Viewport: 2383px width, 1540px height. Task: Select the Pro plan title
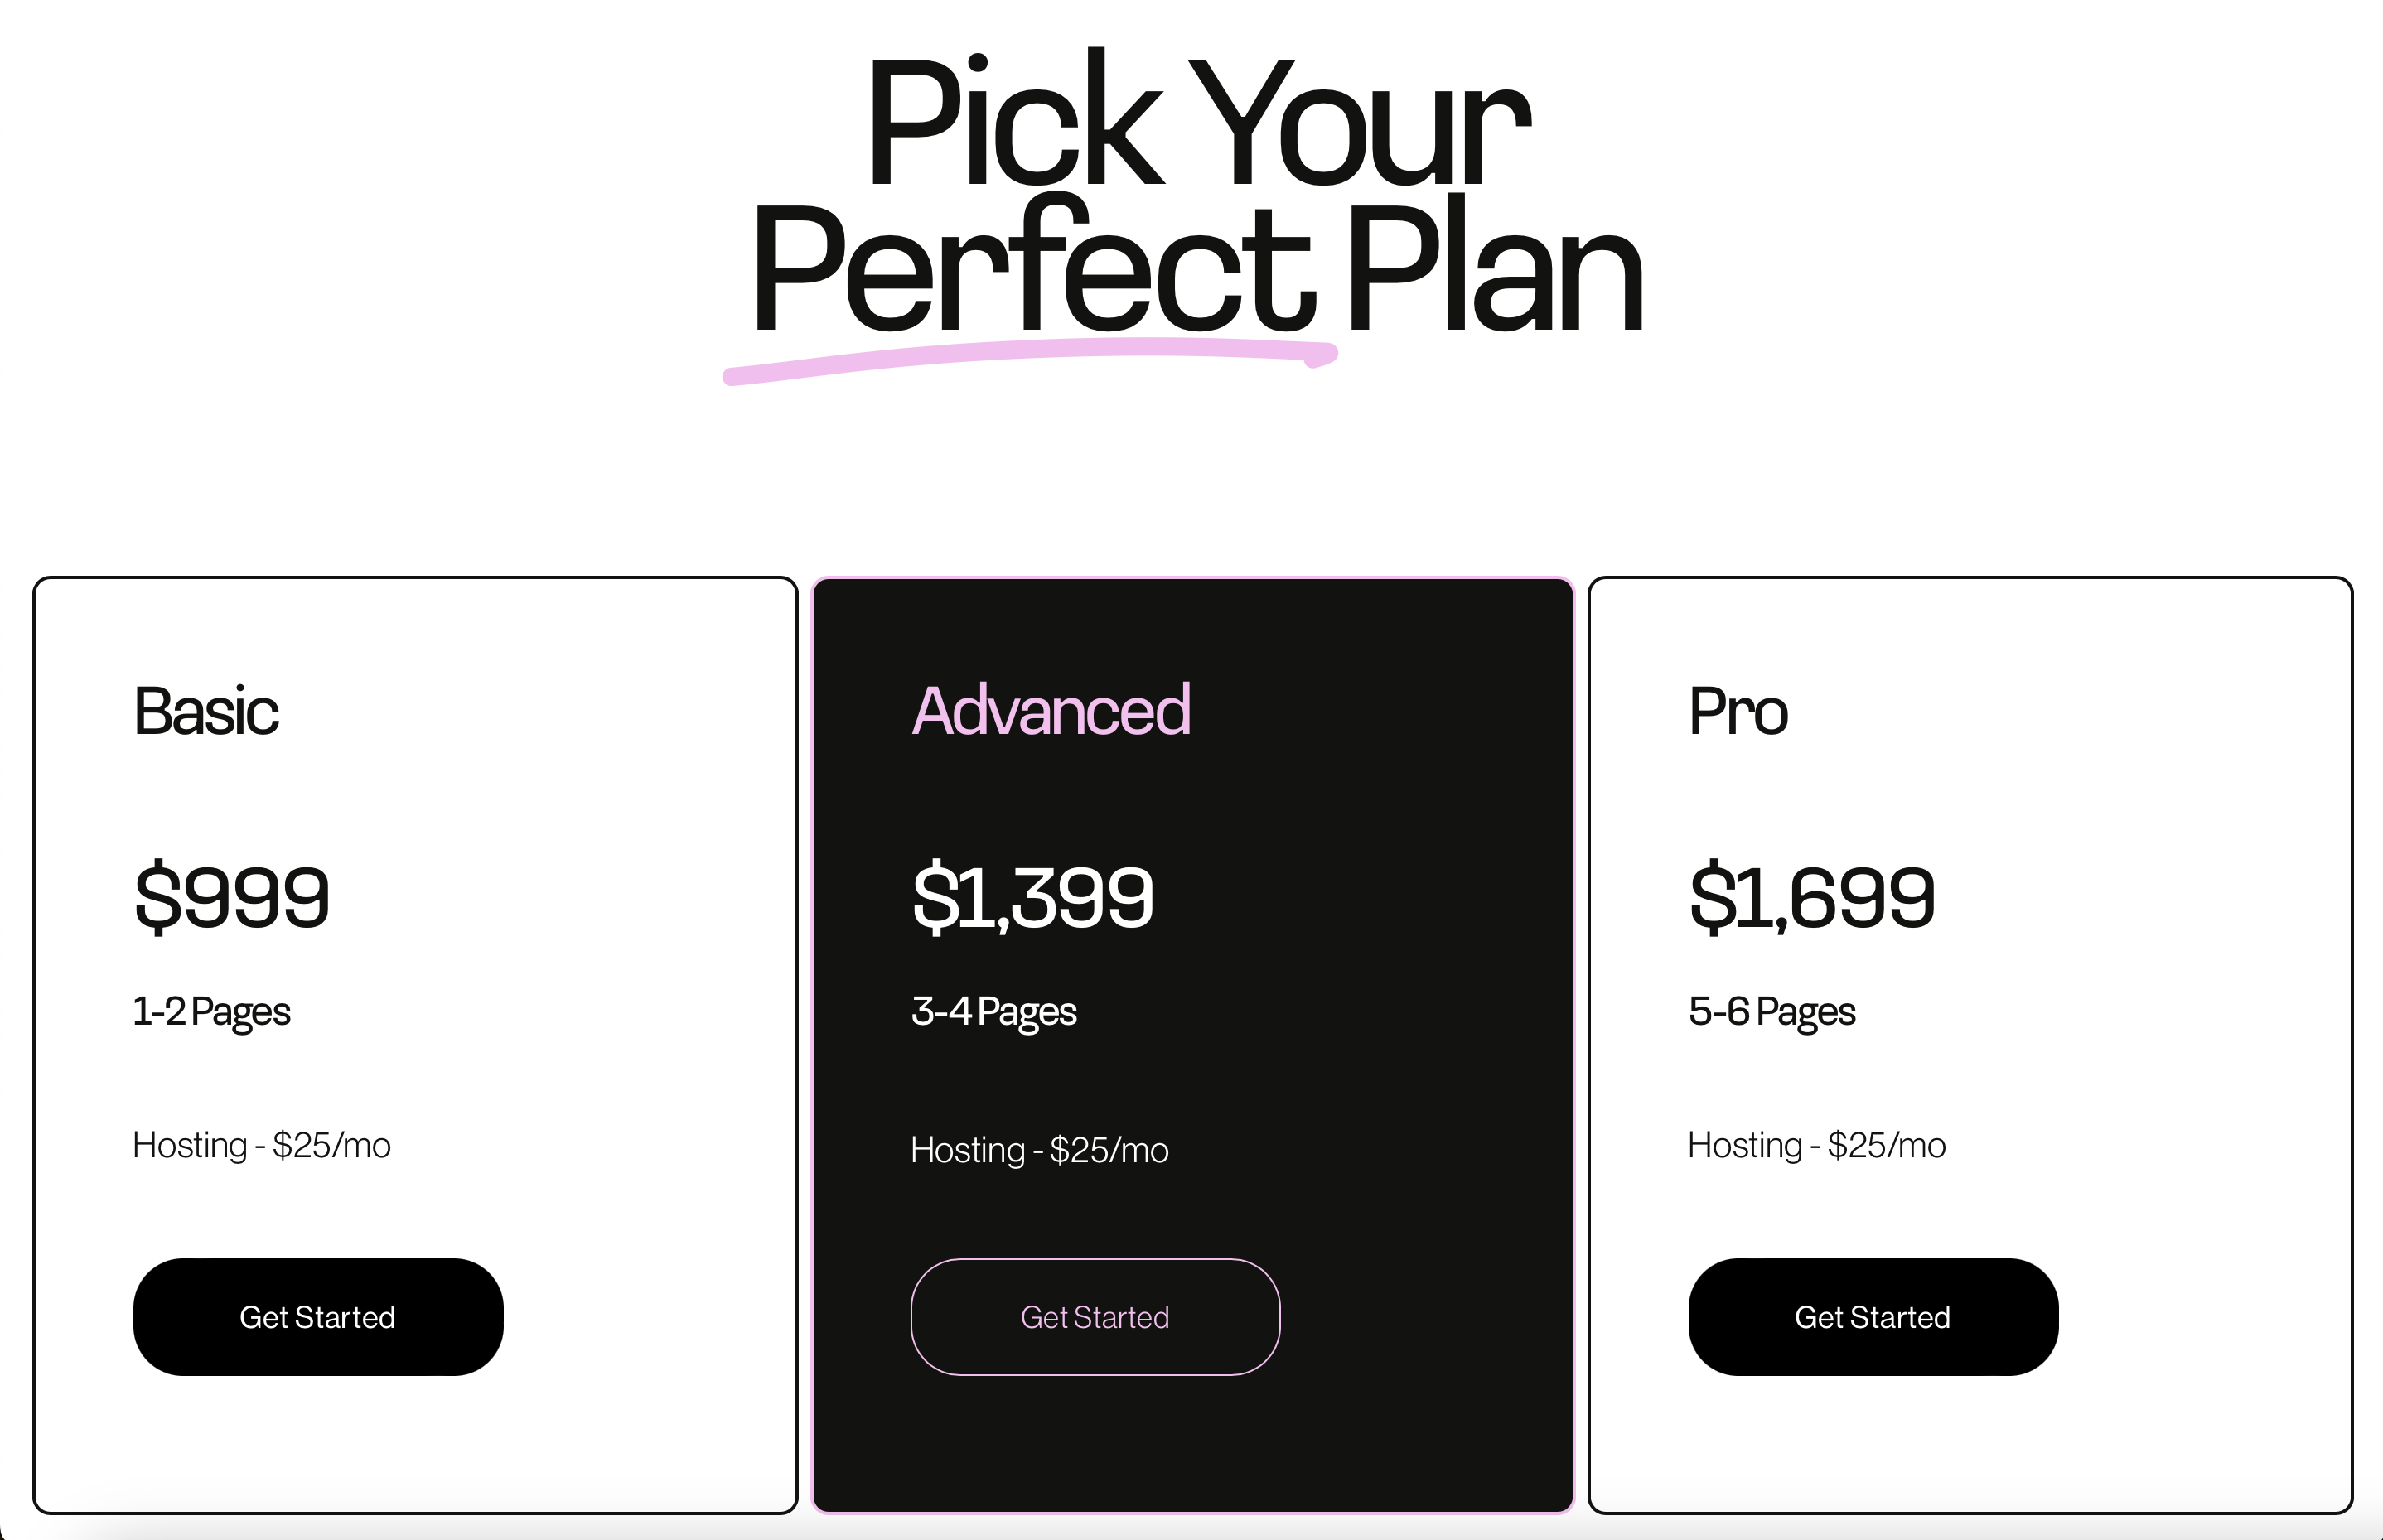tap(1738, 711)
